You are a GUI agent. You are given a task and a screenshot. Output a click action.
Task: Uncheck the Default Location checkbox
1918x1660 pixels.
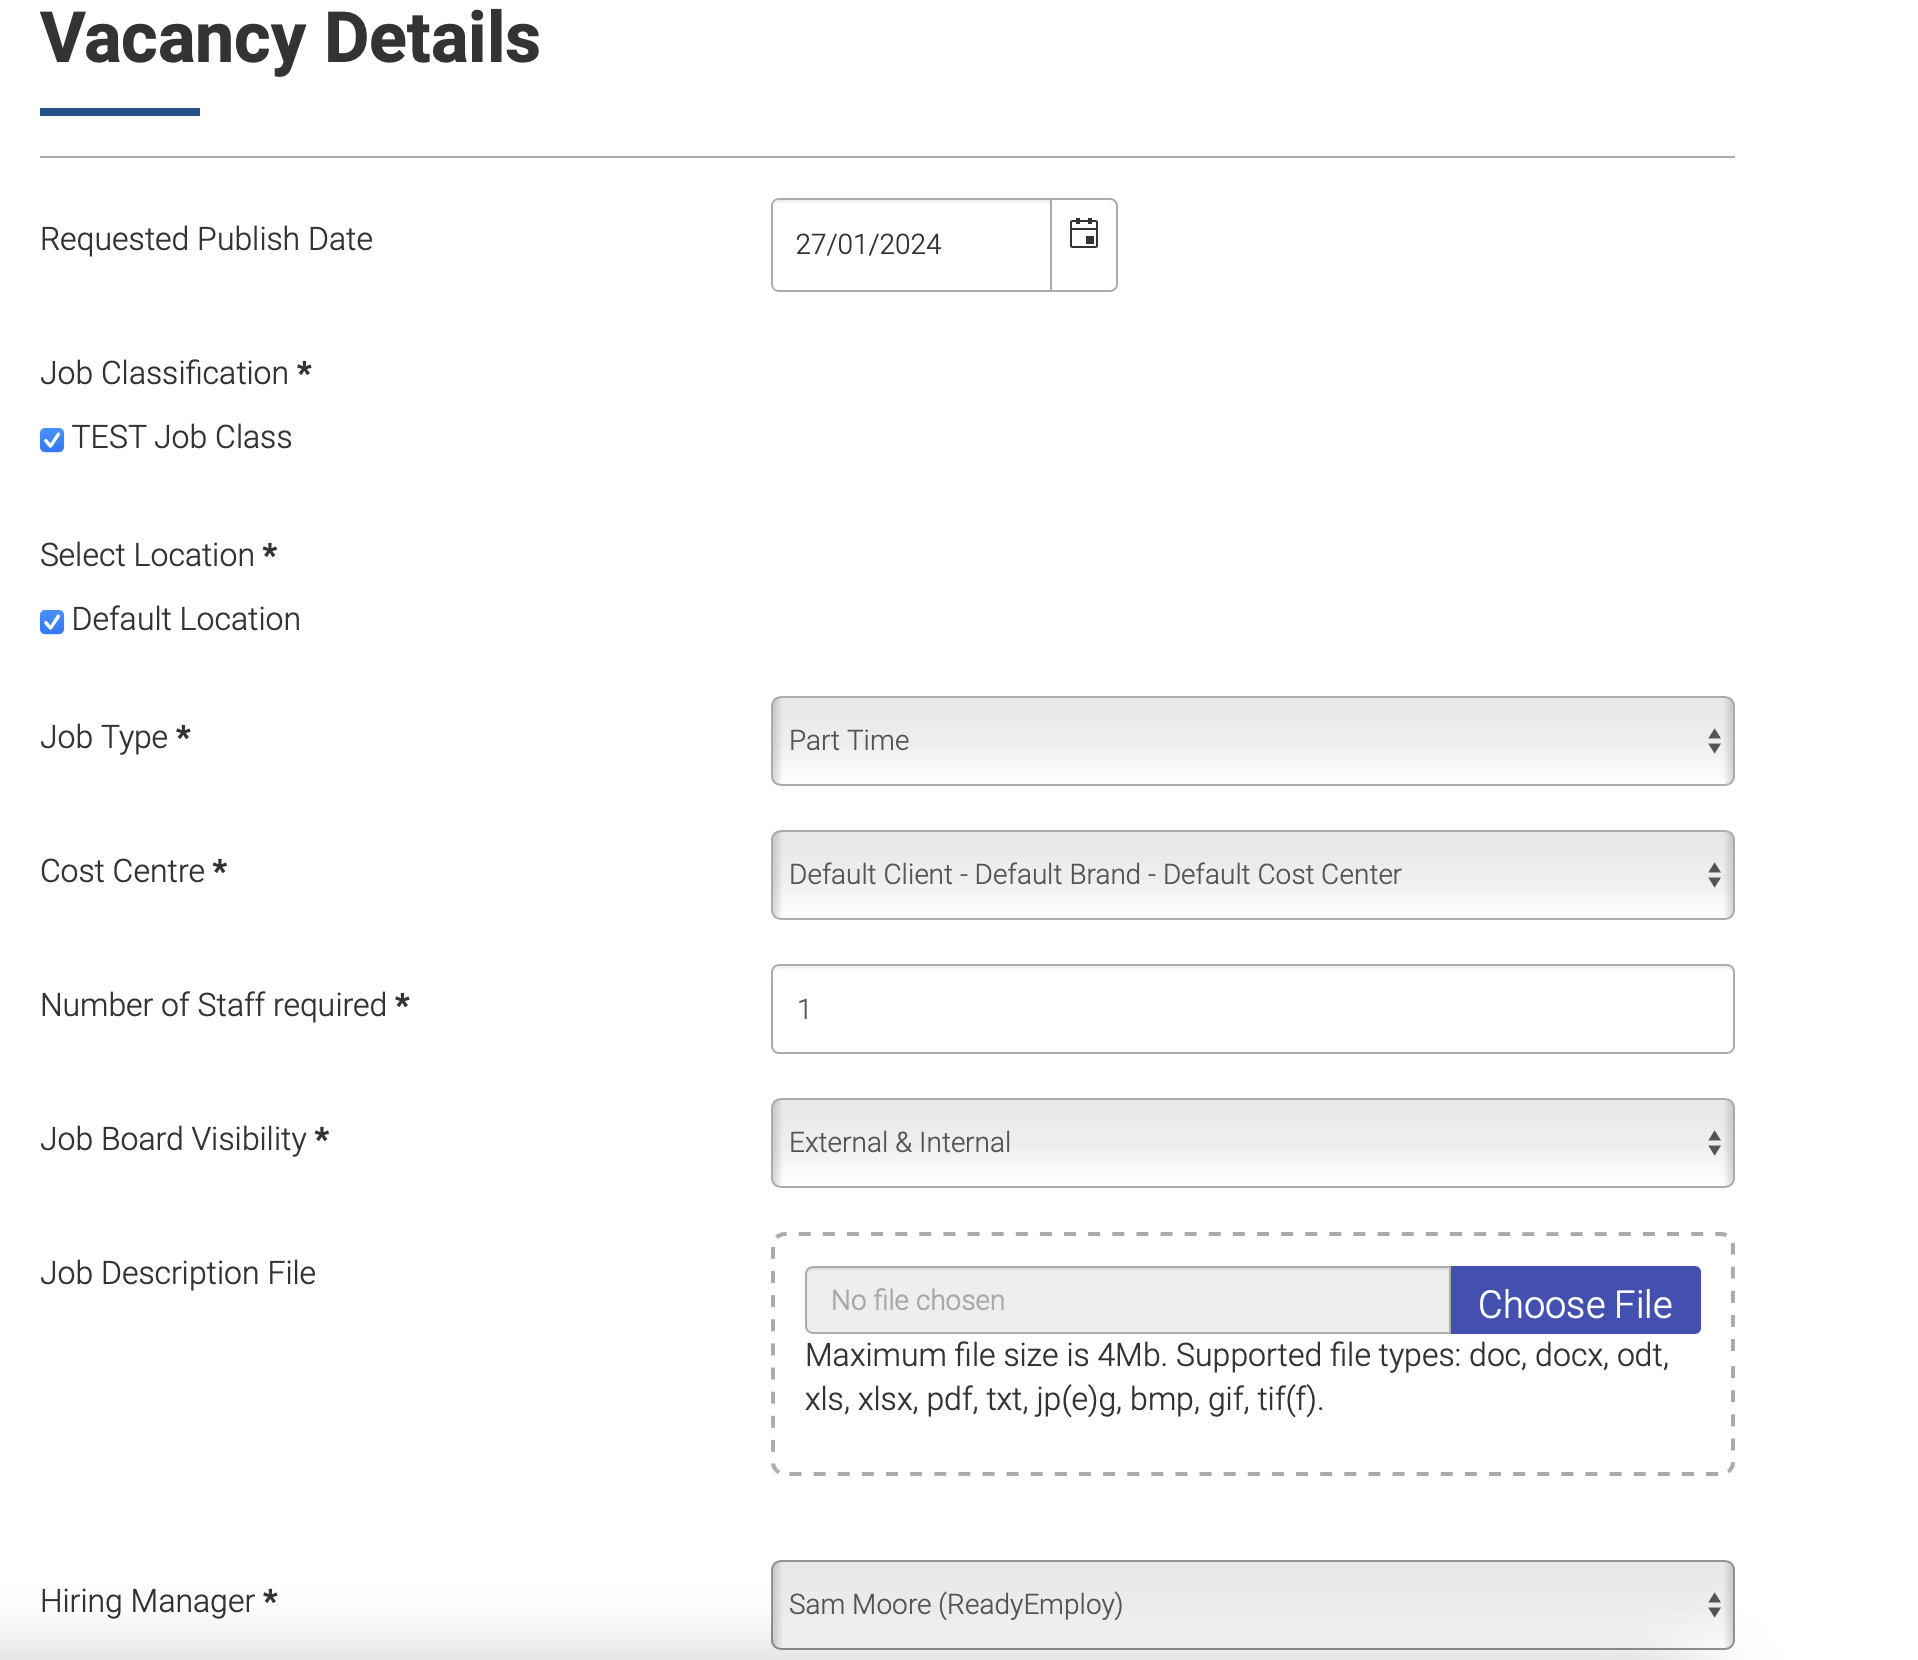[x=51, y=621]
